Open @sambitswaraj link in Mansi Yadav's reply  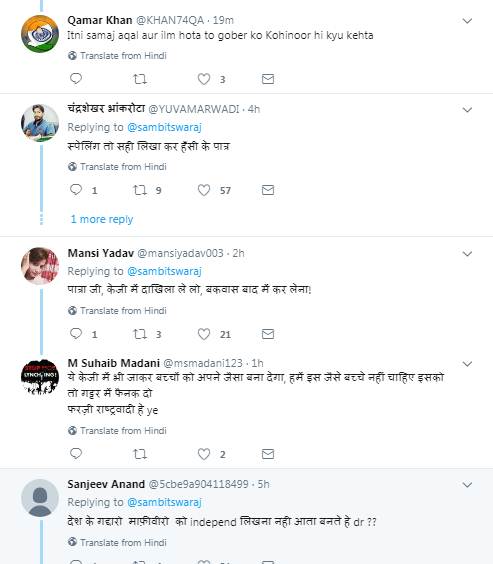[164, 271]
